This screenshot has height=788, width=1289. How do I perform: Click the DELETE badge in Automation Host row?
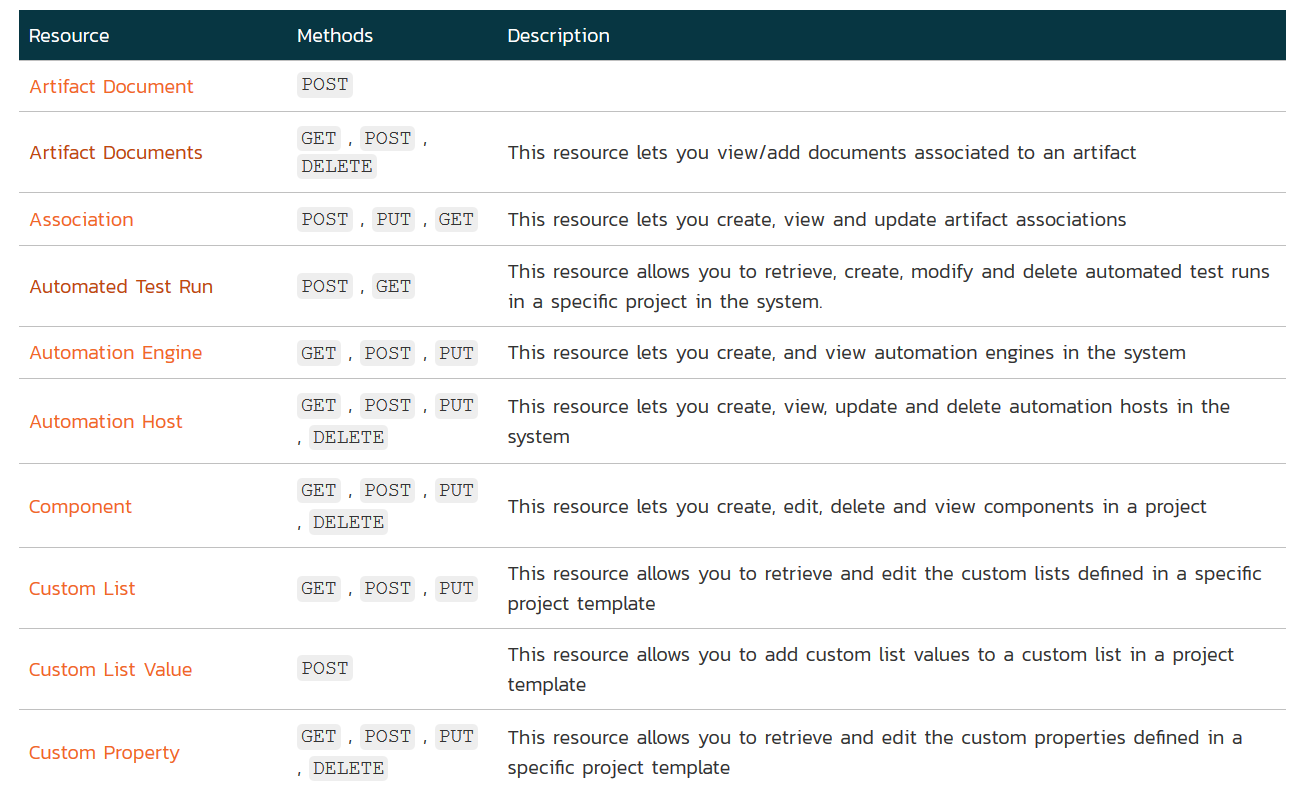tap(348, 438)
